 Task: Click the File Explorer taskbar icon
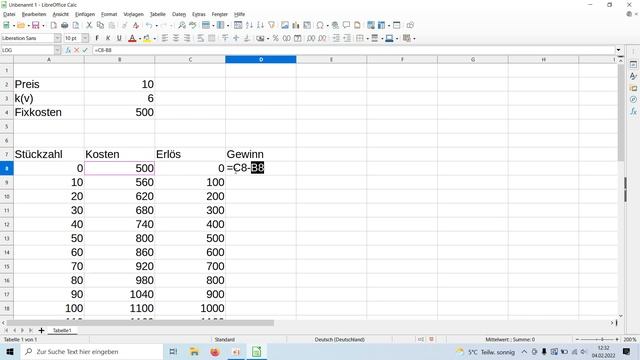pos(194,351)
